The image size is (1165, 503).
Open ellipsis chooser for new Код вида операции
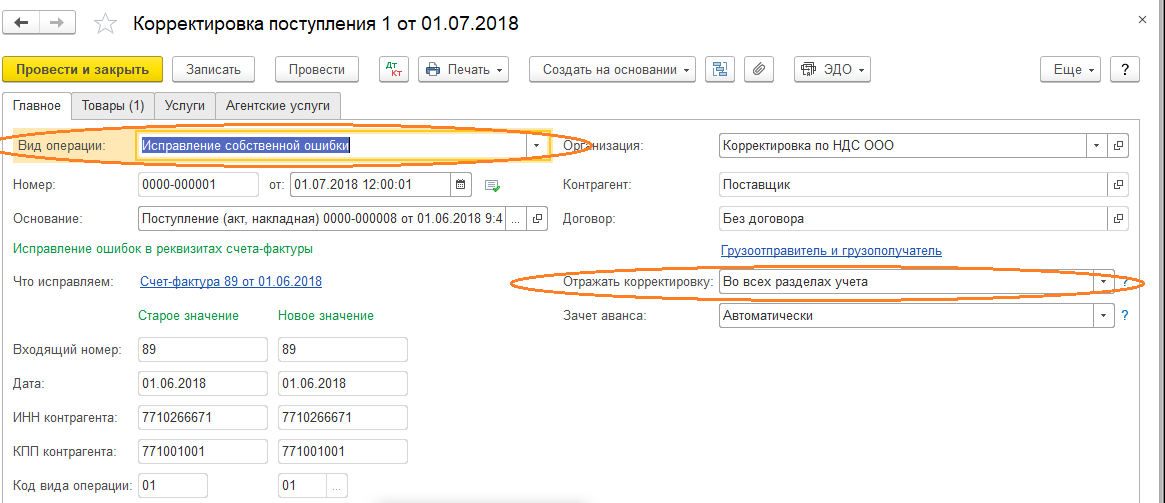(x=337, y=487)
